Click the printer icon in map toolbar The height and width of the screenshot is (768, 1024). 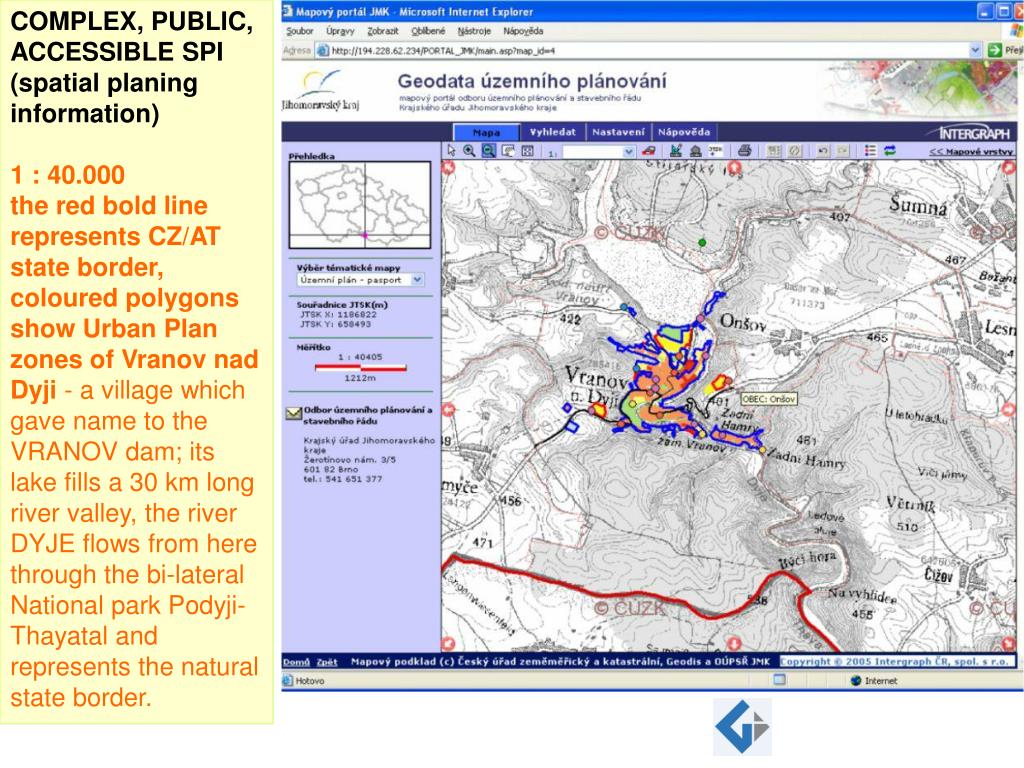(743, 151)
